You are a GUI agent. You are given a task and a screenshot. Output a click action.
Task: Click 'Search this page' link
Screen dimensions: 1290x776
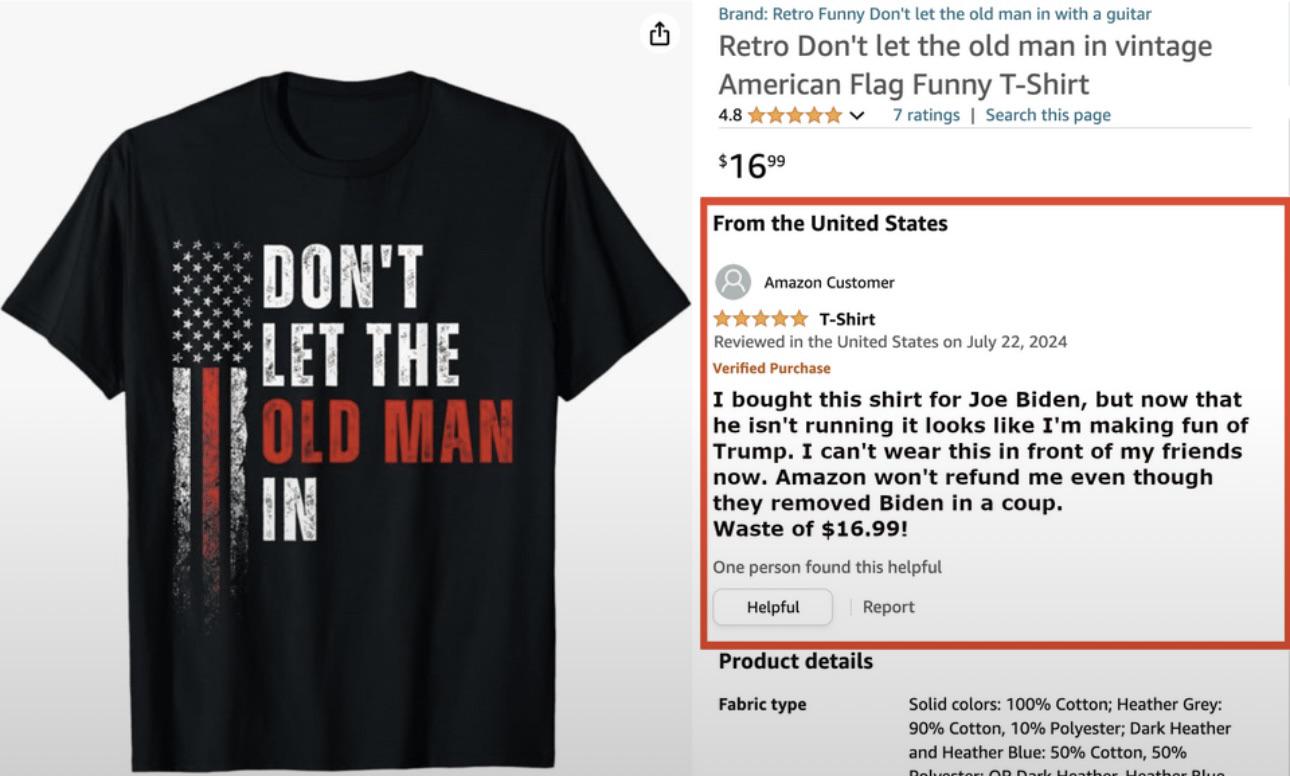[1048, 115]
